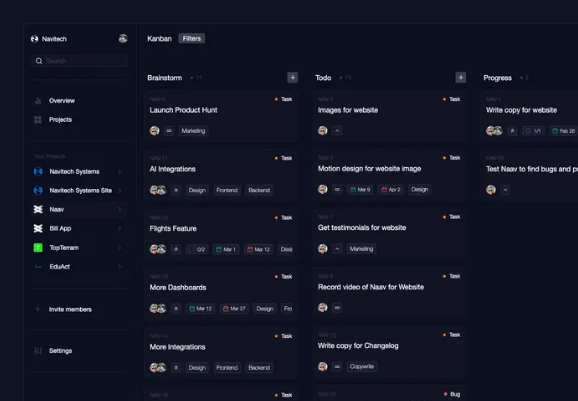Open the Flights Feature card
The width and height of the screenshot is (578, 401).
click(x=221, y=235)
